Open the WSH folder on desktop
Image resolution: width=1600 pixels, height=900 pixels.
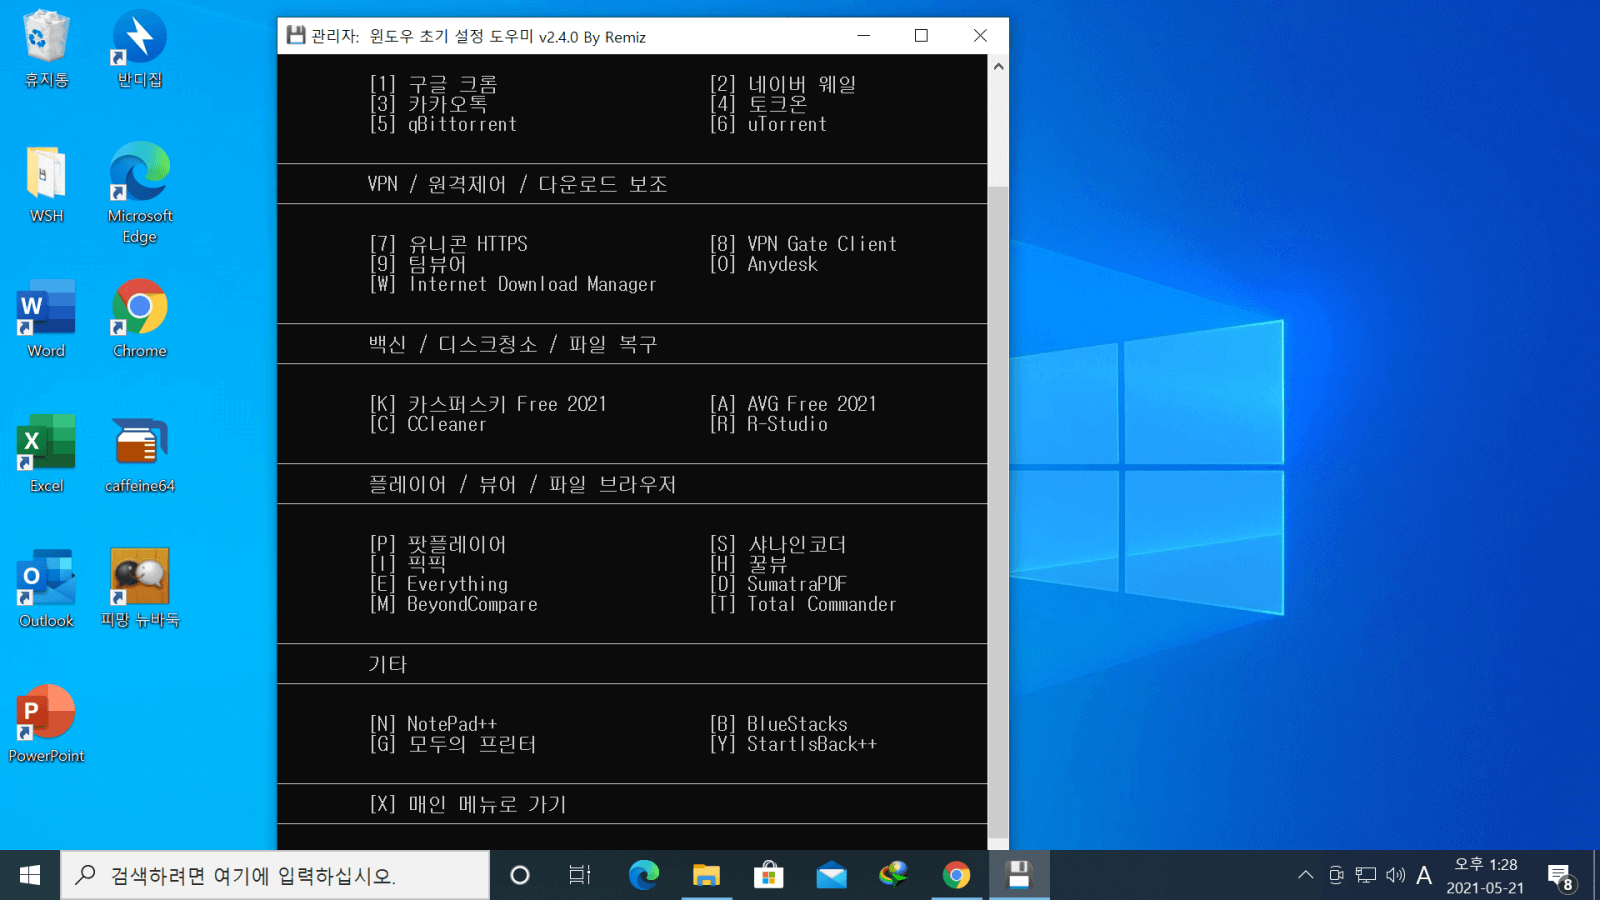click(x=46, y=184)
